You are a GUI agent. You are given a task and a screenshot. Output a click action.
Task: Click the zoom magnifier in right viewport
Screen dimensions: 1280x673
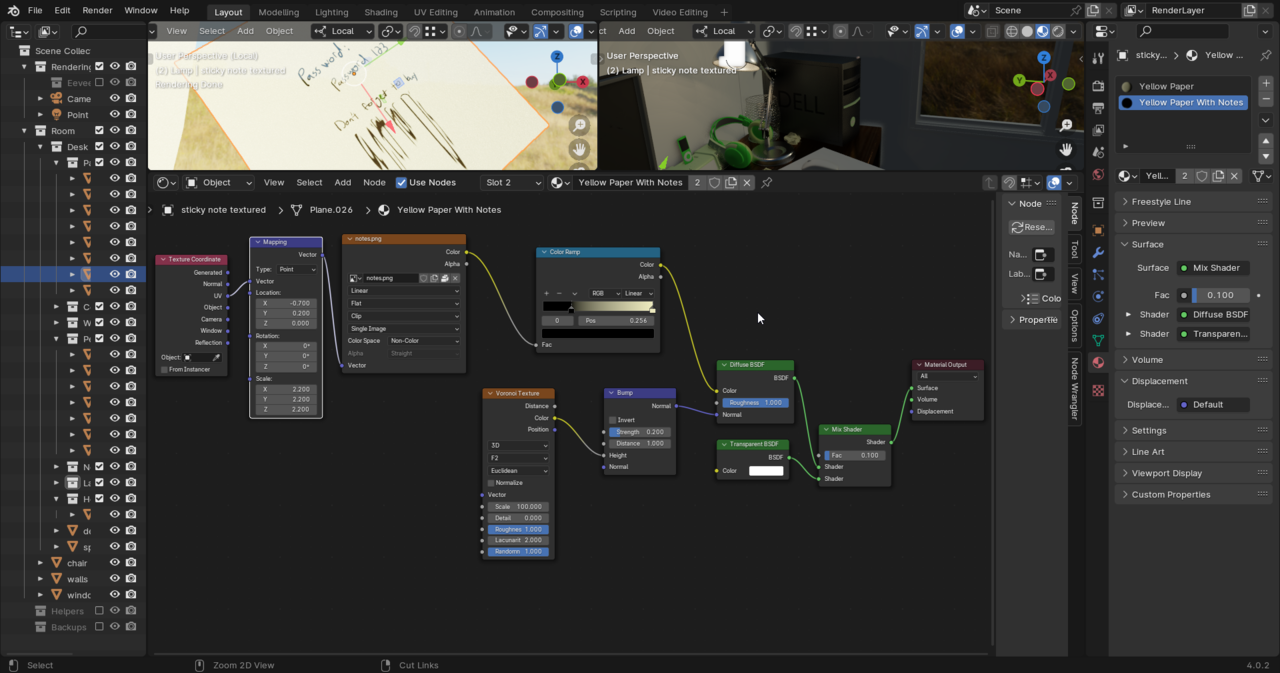[1066, 125]
